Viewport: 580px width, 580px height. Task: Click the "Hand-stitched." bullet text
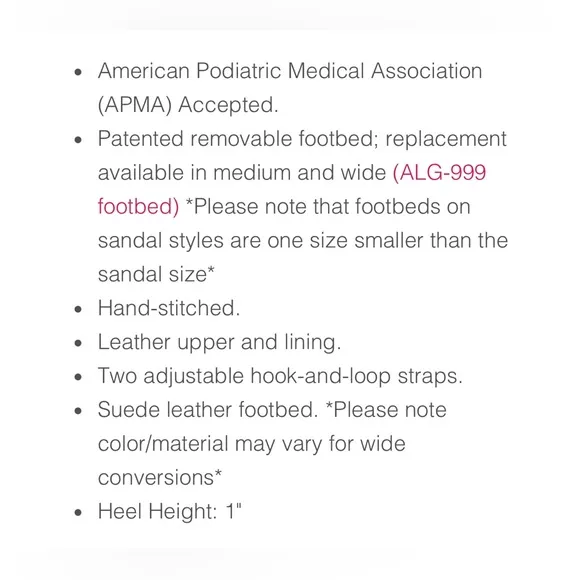(169, 308)
